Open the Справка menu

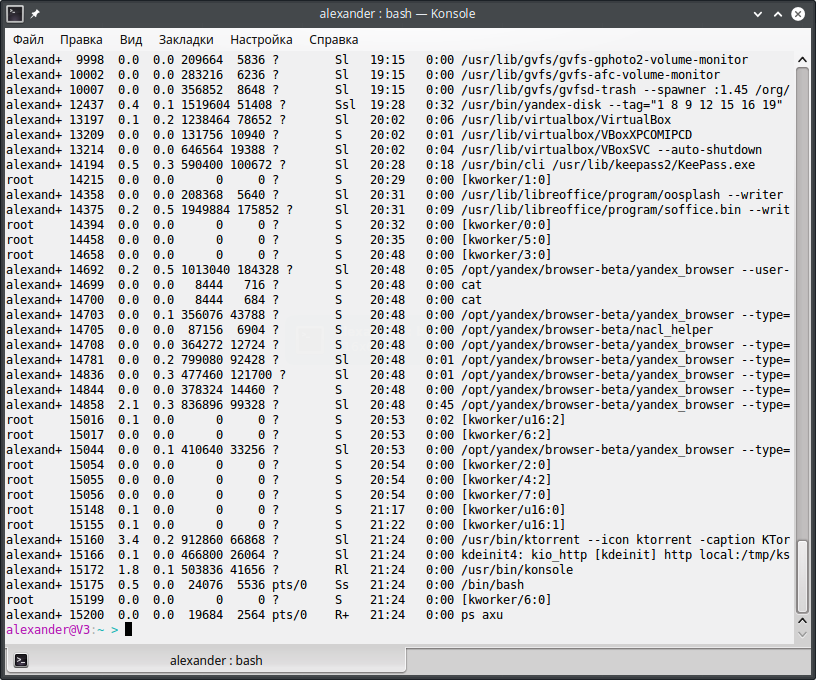(x=333, y=39)
